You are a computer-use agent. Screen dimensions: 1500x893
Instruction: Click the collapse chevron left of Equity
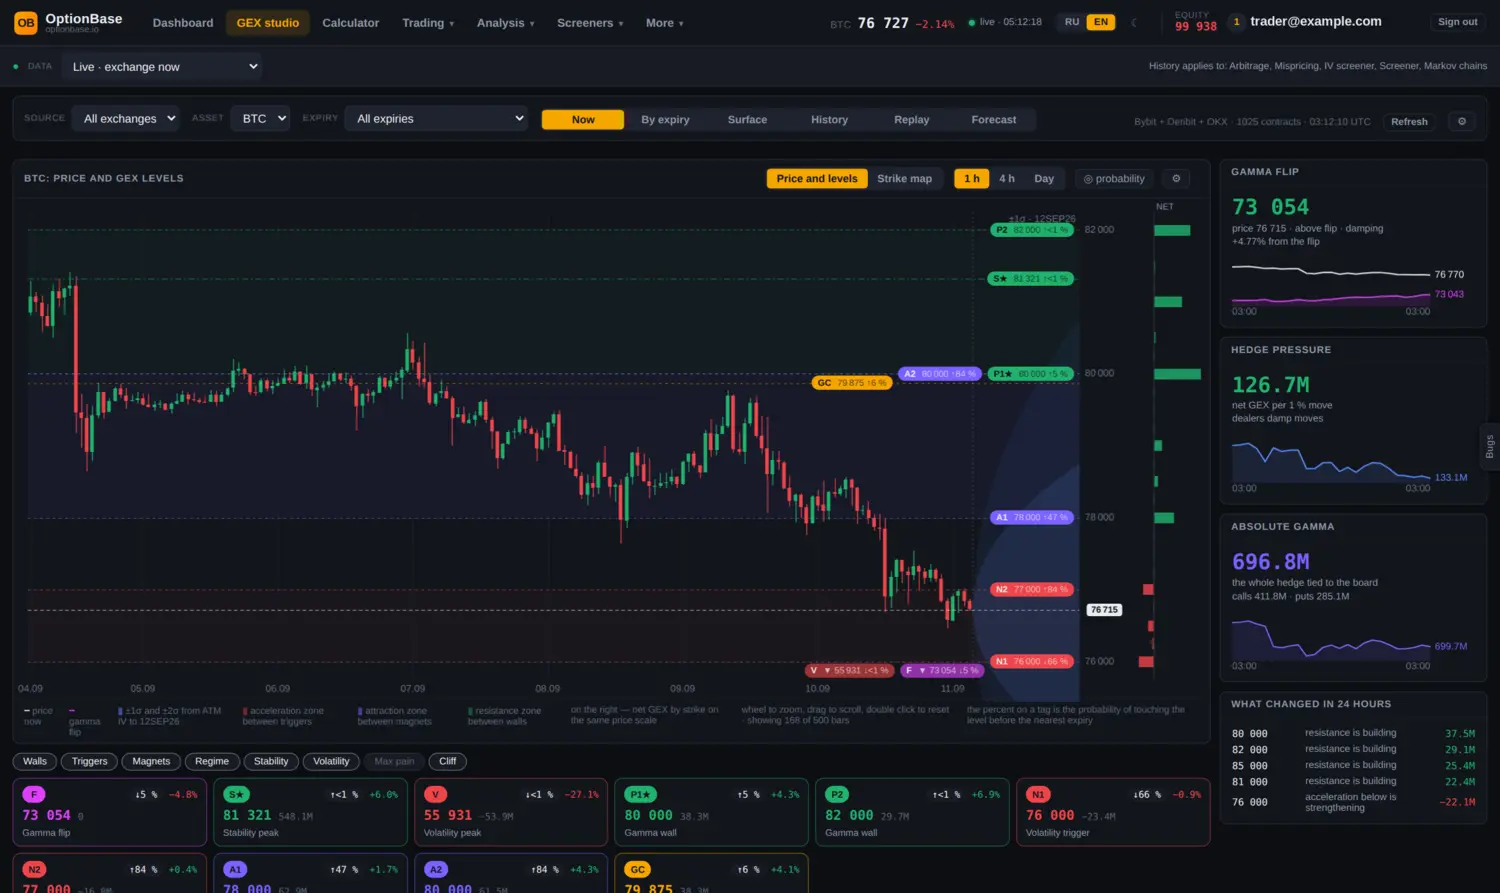point(1133,22)
